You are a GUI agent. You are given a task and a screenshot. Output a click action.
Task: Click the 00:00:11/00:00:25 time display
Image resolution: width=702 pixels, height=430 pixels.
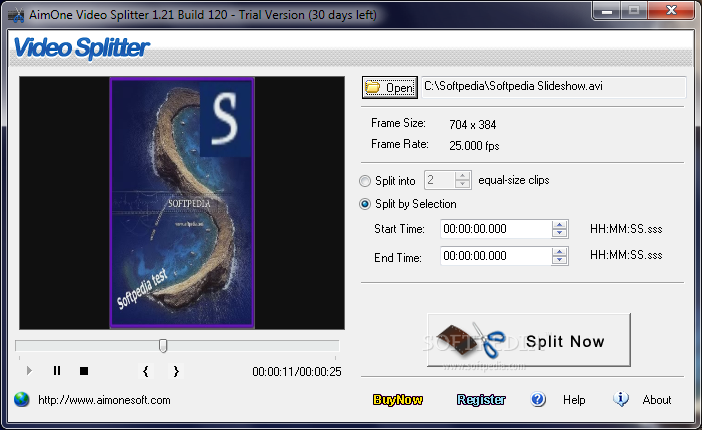(296, 372)
